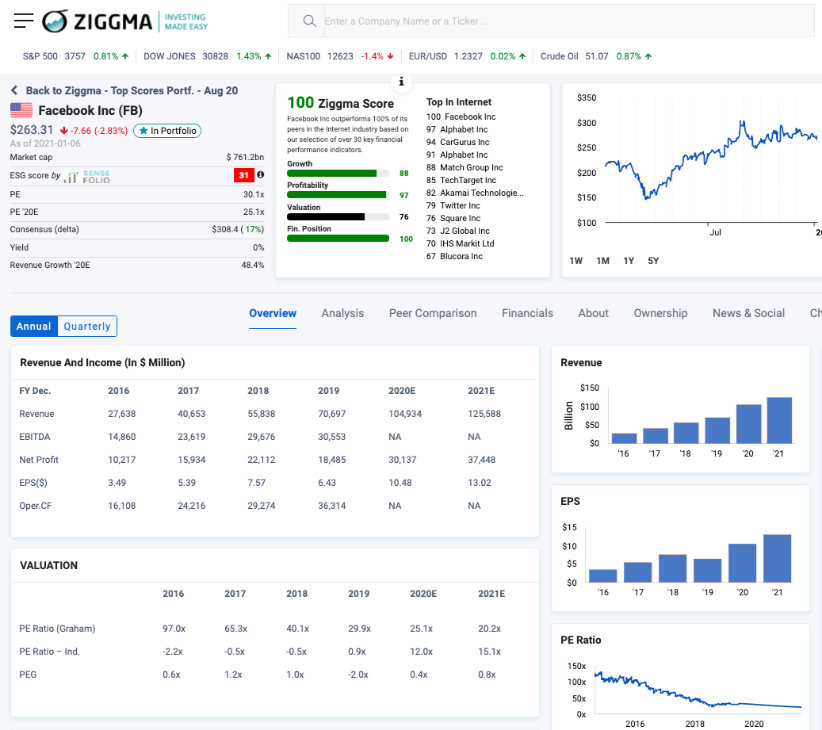Open Alphabet Inc with score 97
Image resolution: width=822 pixels, height=730 pixels.
(457, 129)
